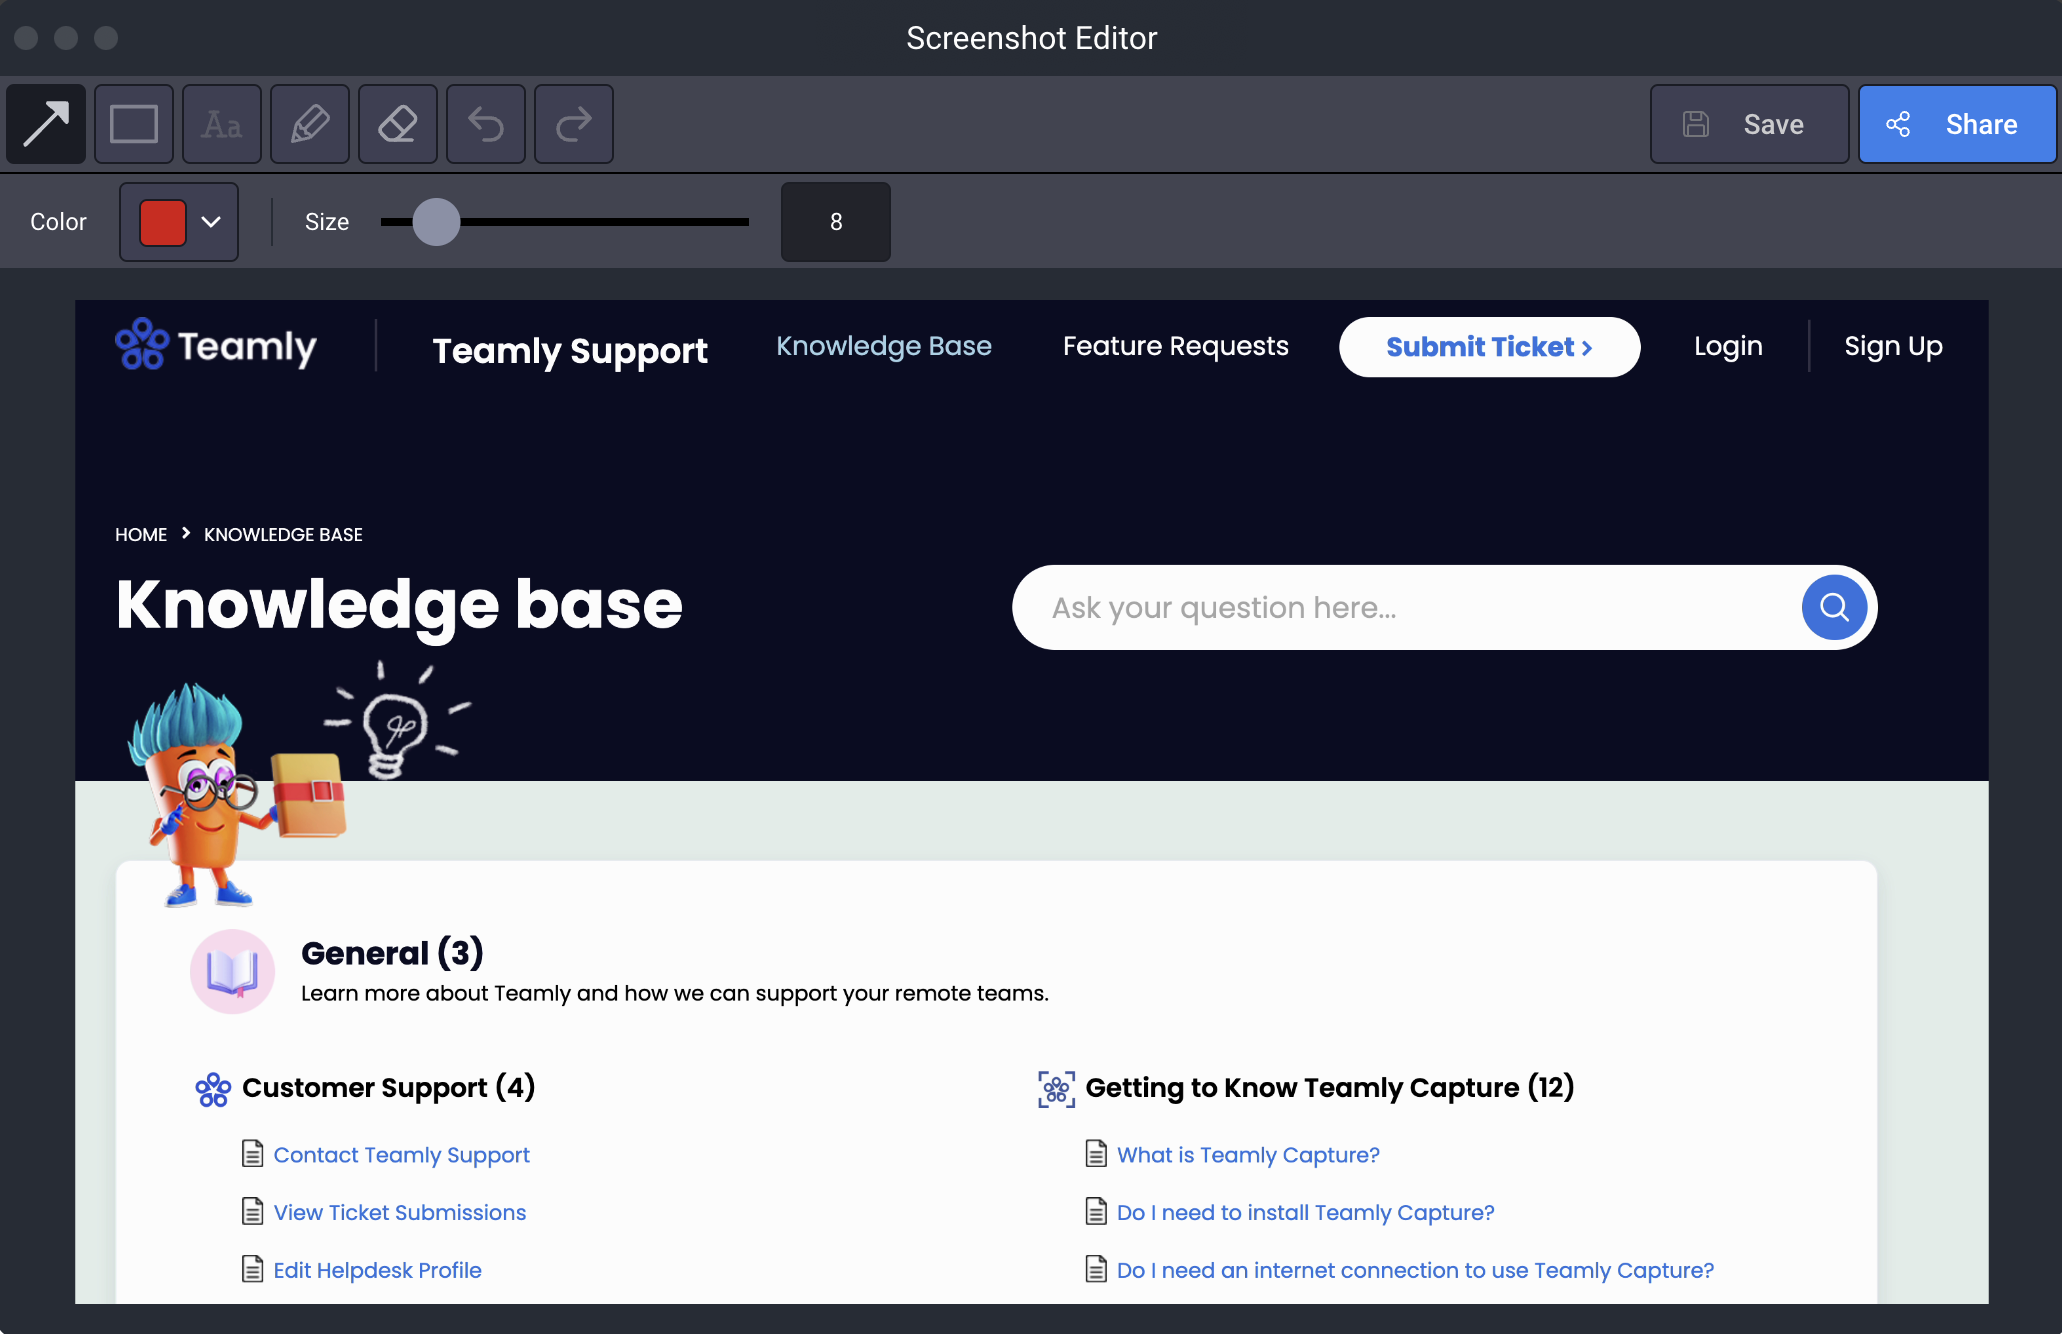
Task: Click the red color swatch
Action: 163,222
